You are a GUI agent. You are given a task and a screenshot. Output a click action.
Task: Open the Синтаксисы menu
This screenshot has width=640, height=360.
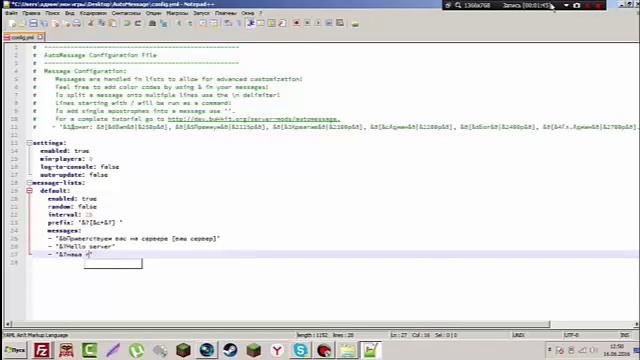(126, 13)
